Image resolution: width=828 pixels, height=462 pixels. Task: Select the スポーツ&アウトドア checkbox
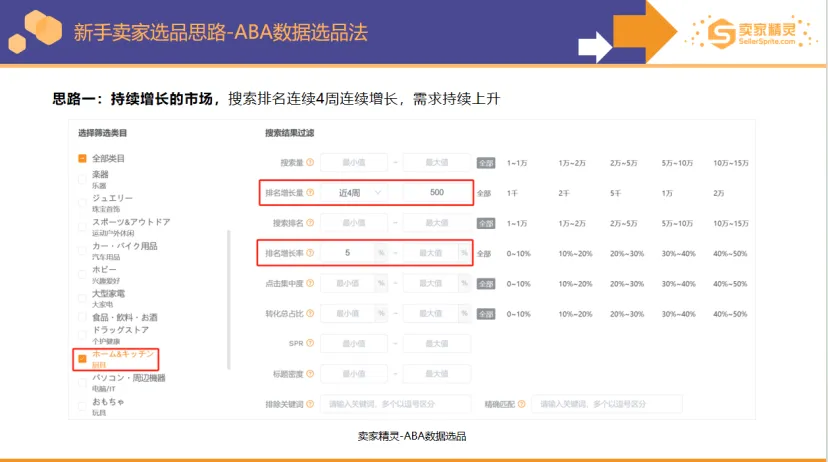tap(82, 227)
